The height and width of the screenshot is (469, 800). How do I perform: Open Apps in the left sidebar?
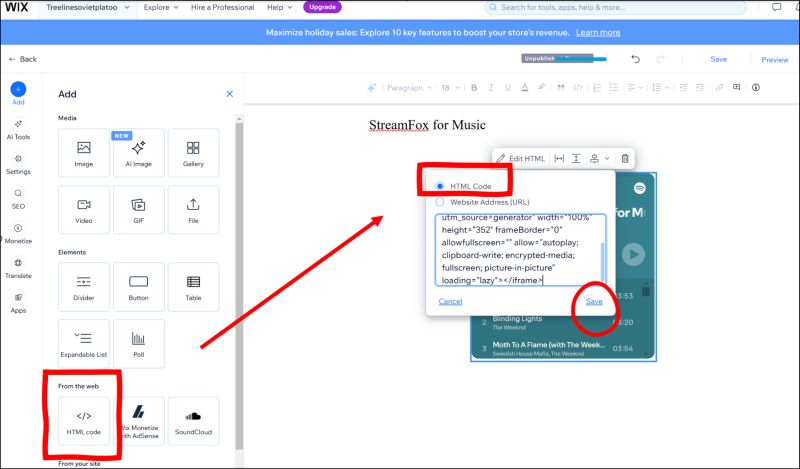[18, 303]
